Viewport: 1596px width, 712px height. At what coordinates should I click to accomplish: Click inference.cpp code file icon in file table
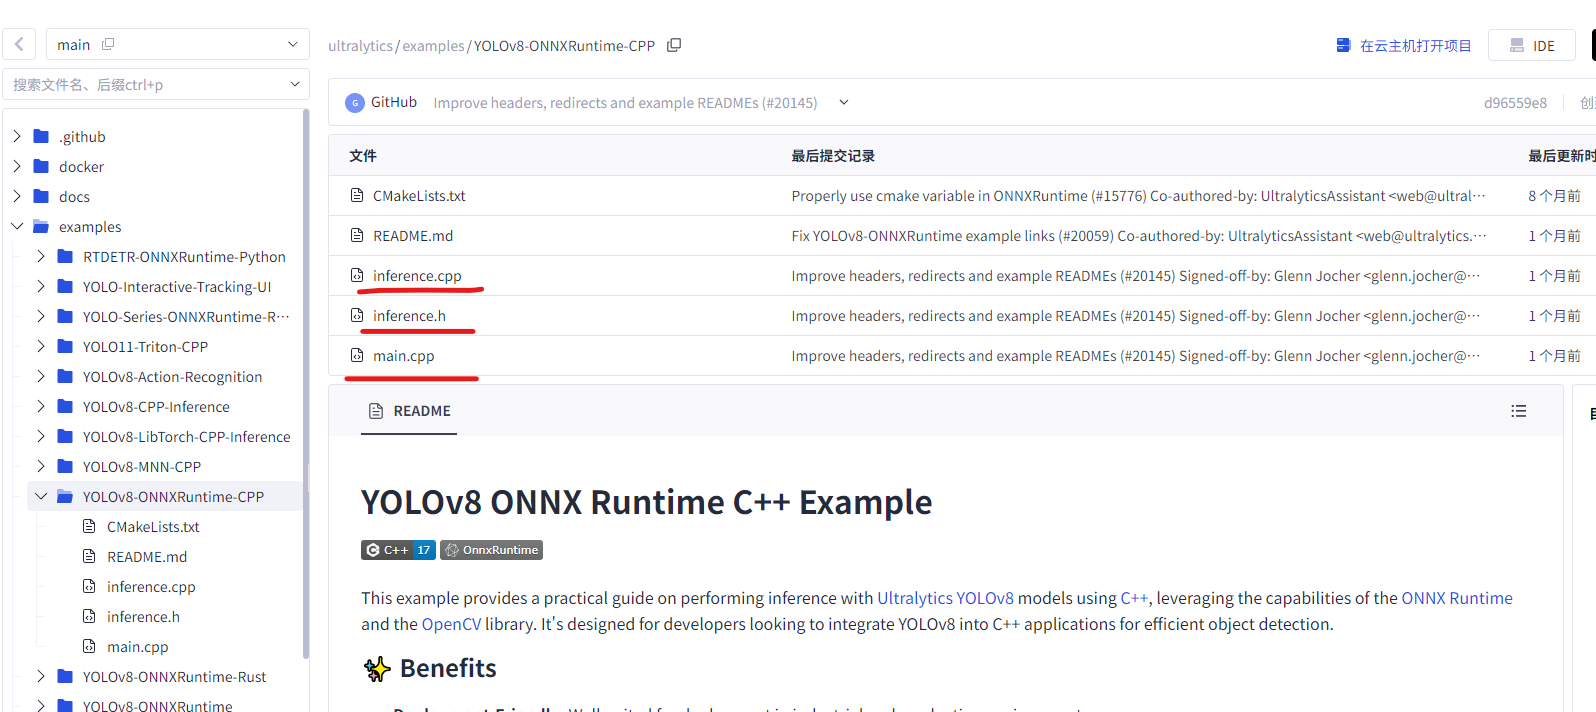coord(357,275)
